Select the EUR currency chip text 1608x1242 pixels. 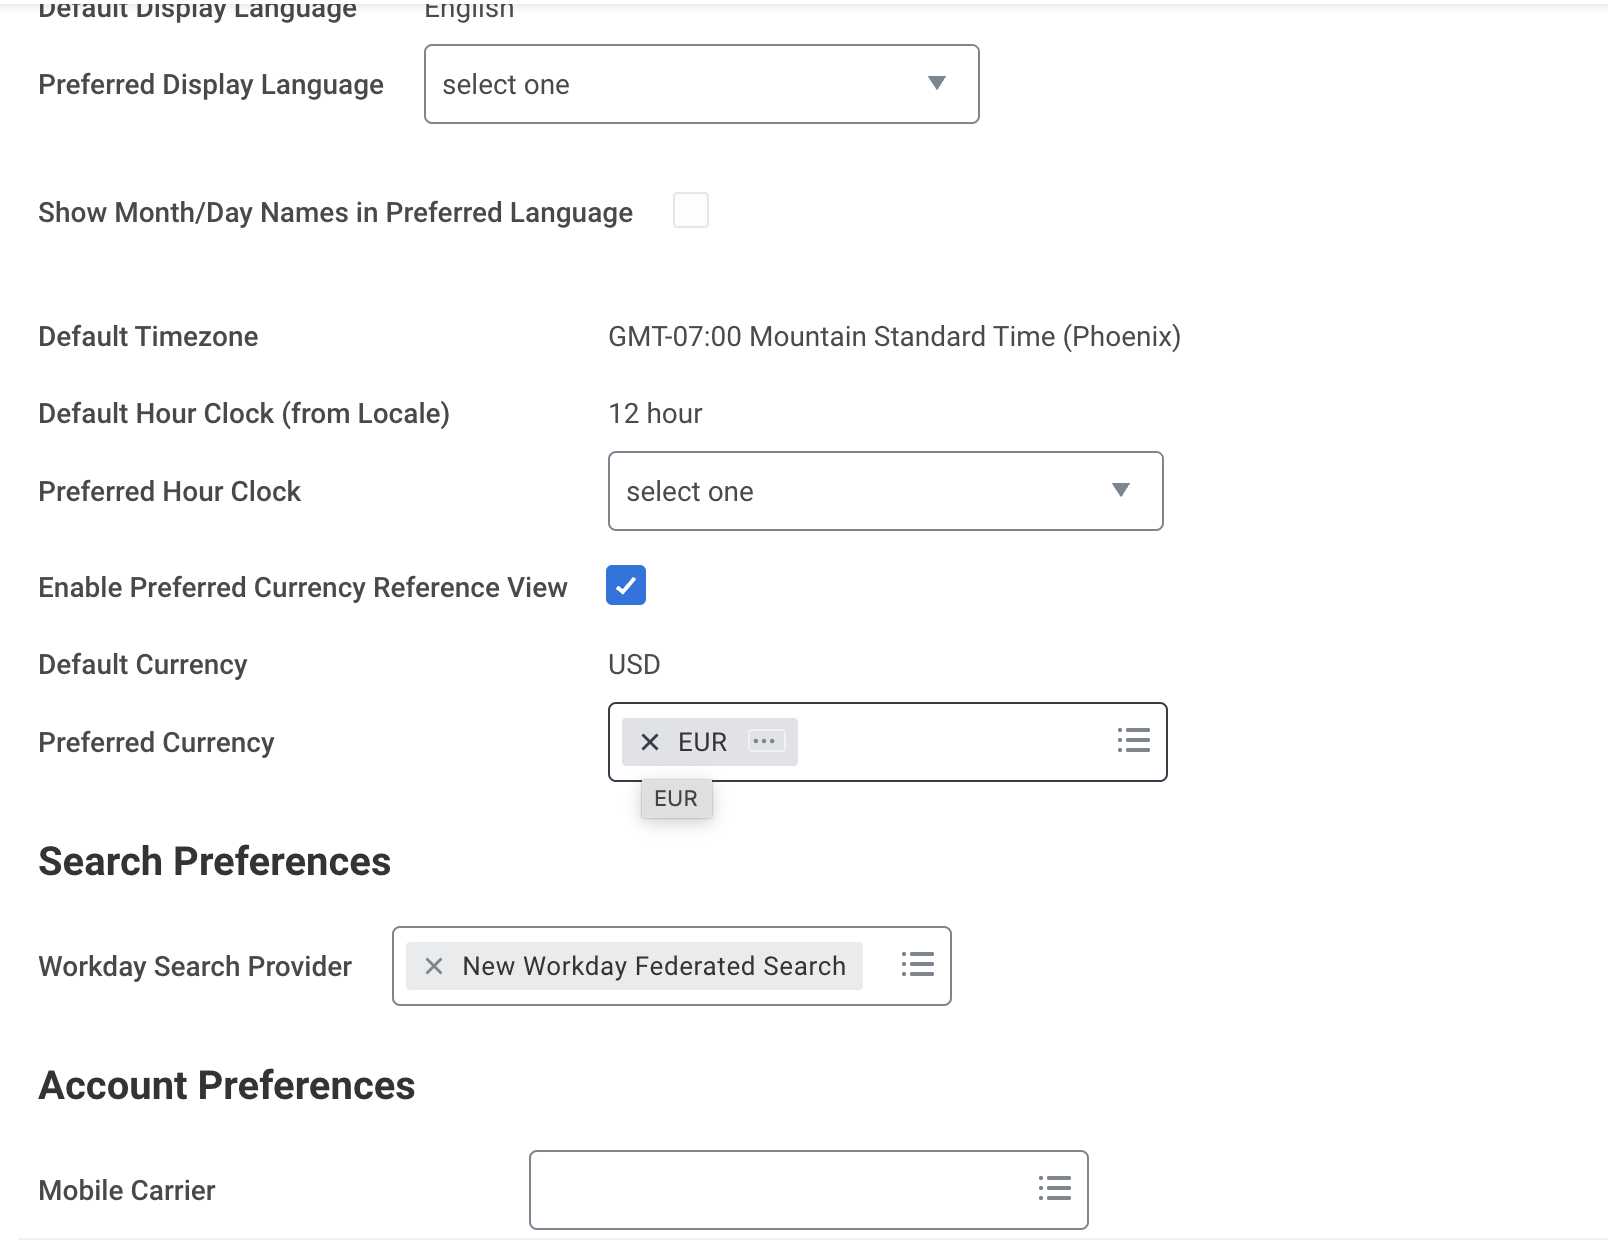702,742
